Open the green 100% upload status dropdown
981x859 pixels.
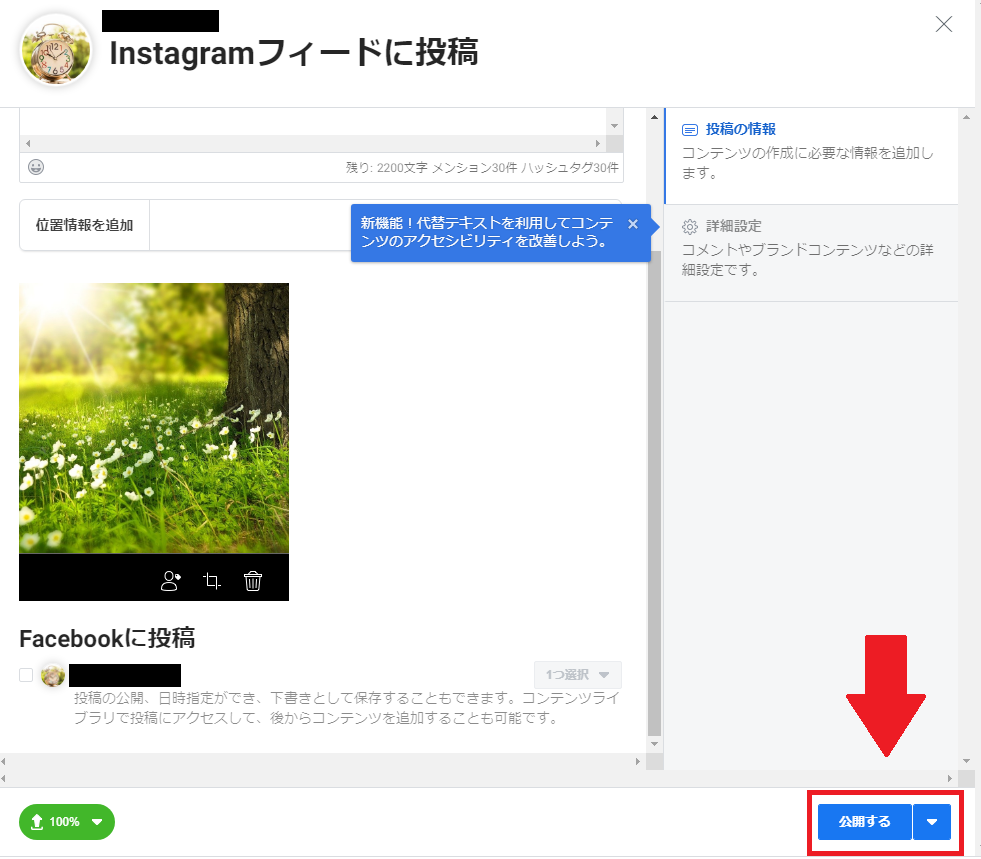click(67, 821)
